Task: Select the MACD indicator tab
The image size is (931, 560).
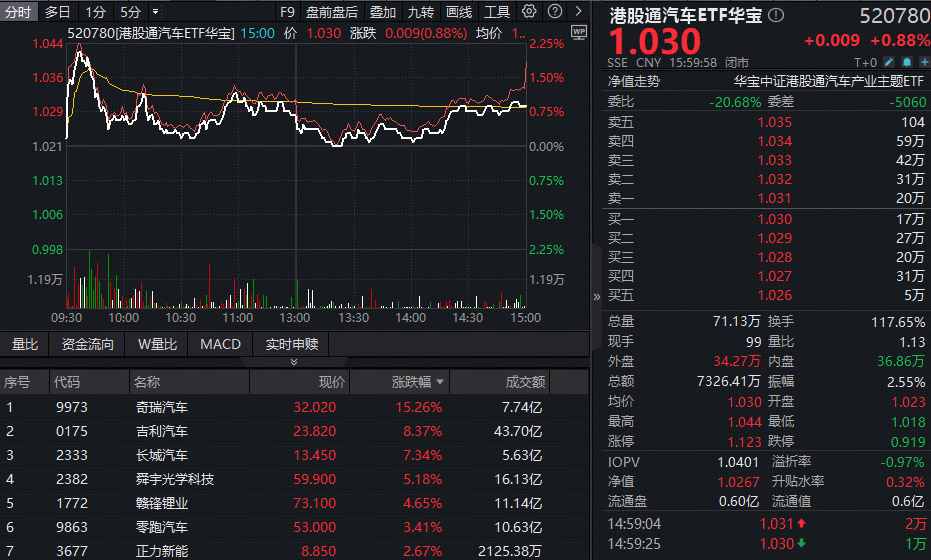Action: coord(220,344)
